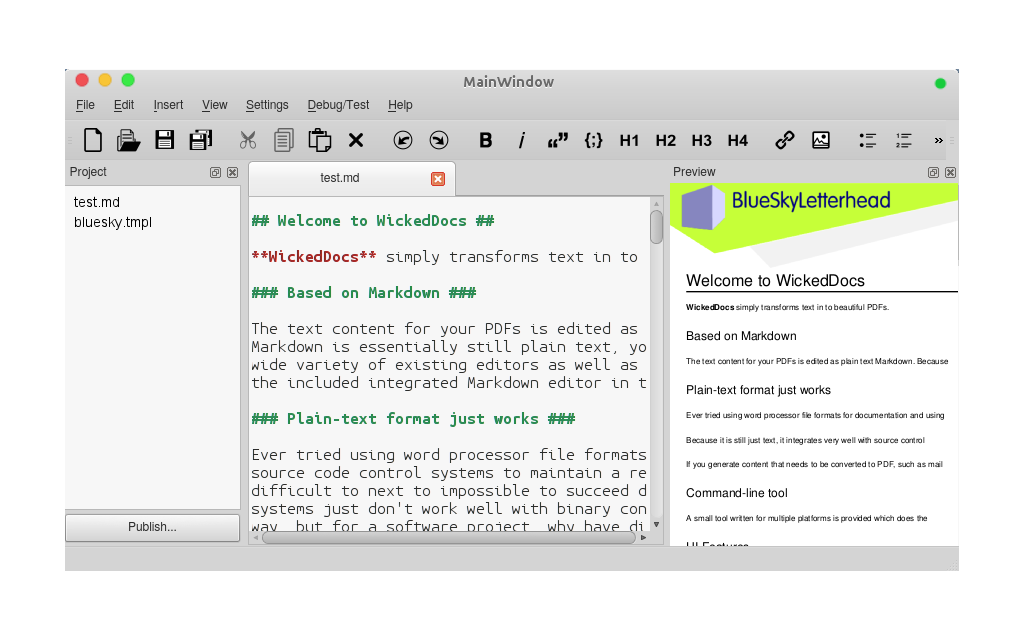Open the Insert menu

tap(168, 105)
